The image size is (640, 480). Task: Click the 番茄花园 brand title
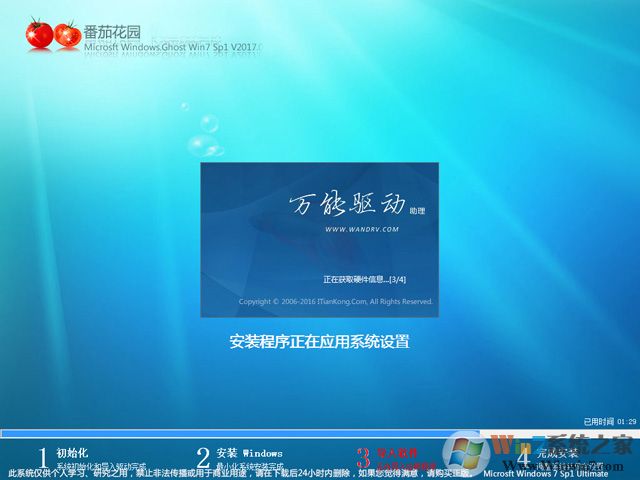point(112,32)
